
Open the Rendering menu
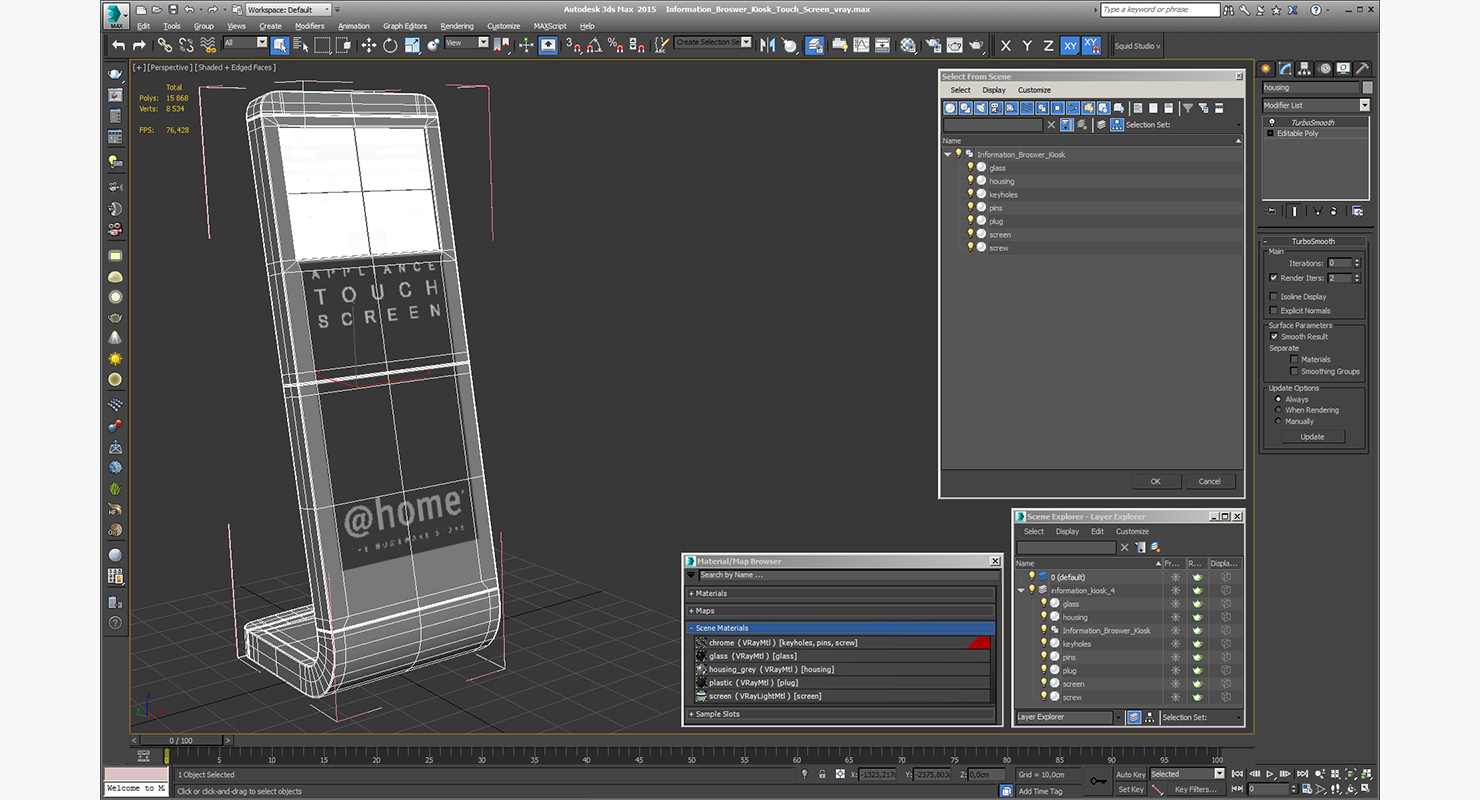[457, 26]
